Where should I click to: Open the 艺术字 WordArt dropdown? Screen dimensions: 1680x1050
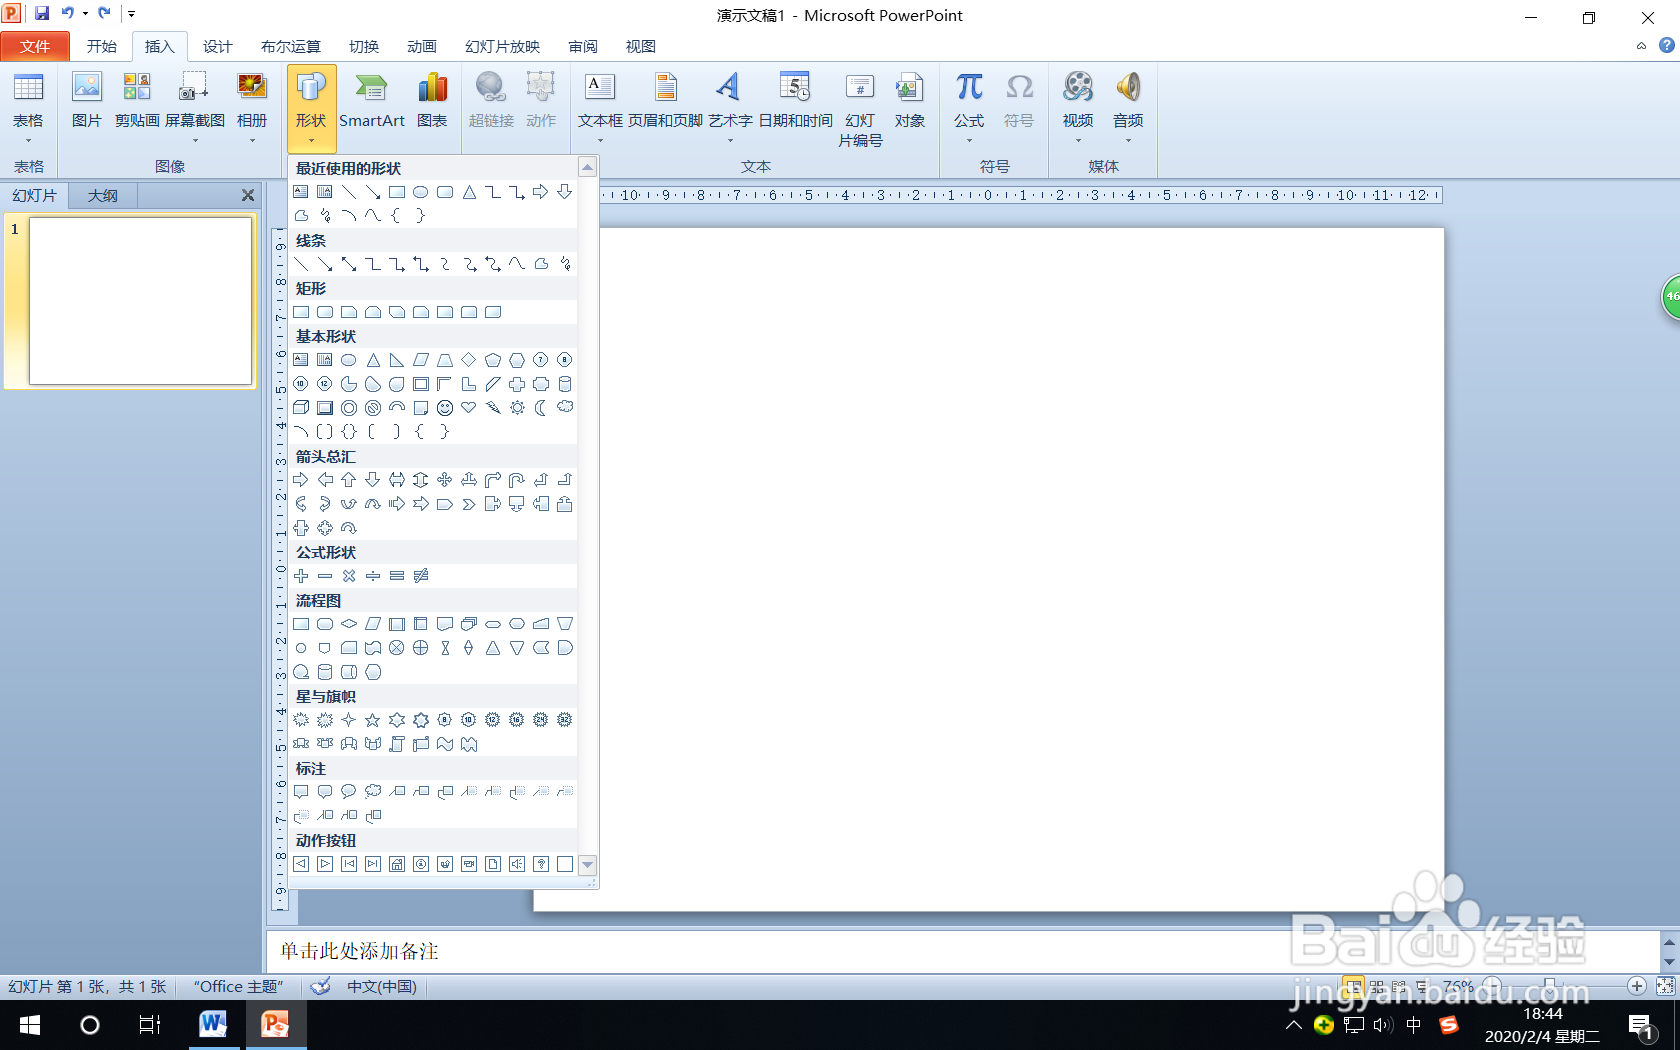coord(730,141)
